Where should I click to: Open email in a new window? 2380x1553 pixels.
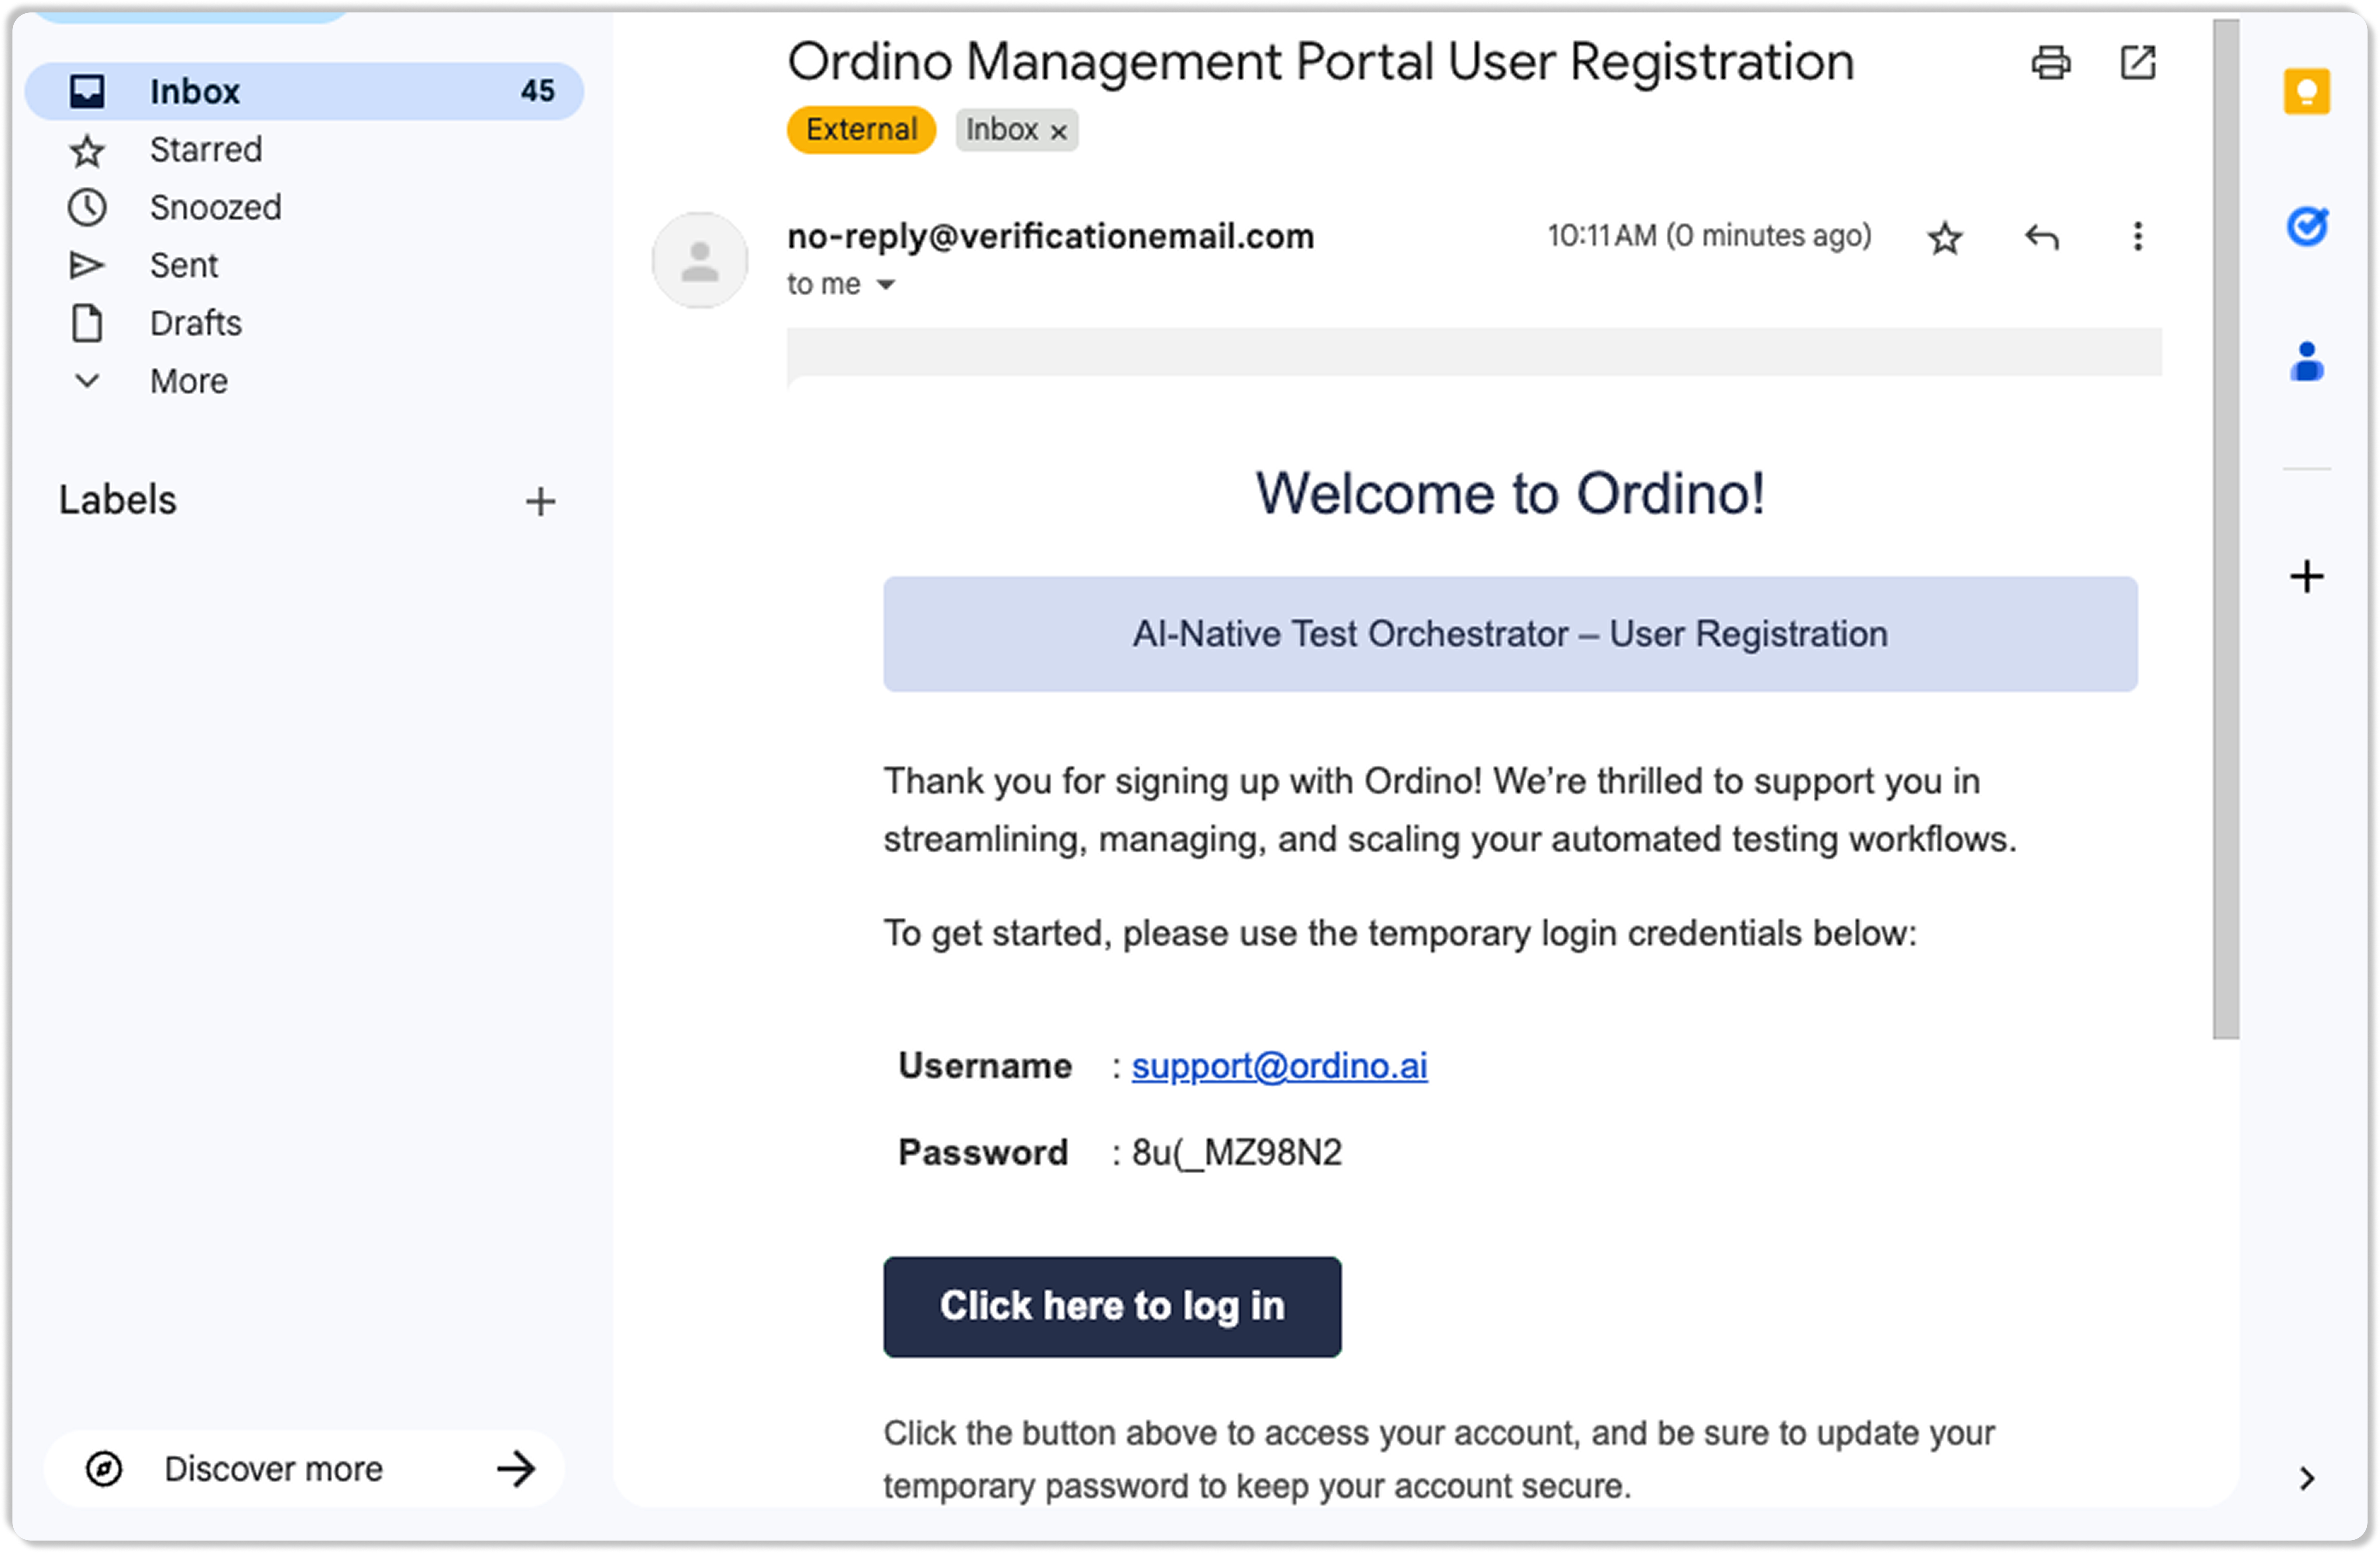tap(2137, 63)
